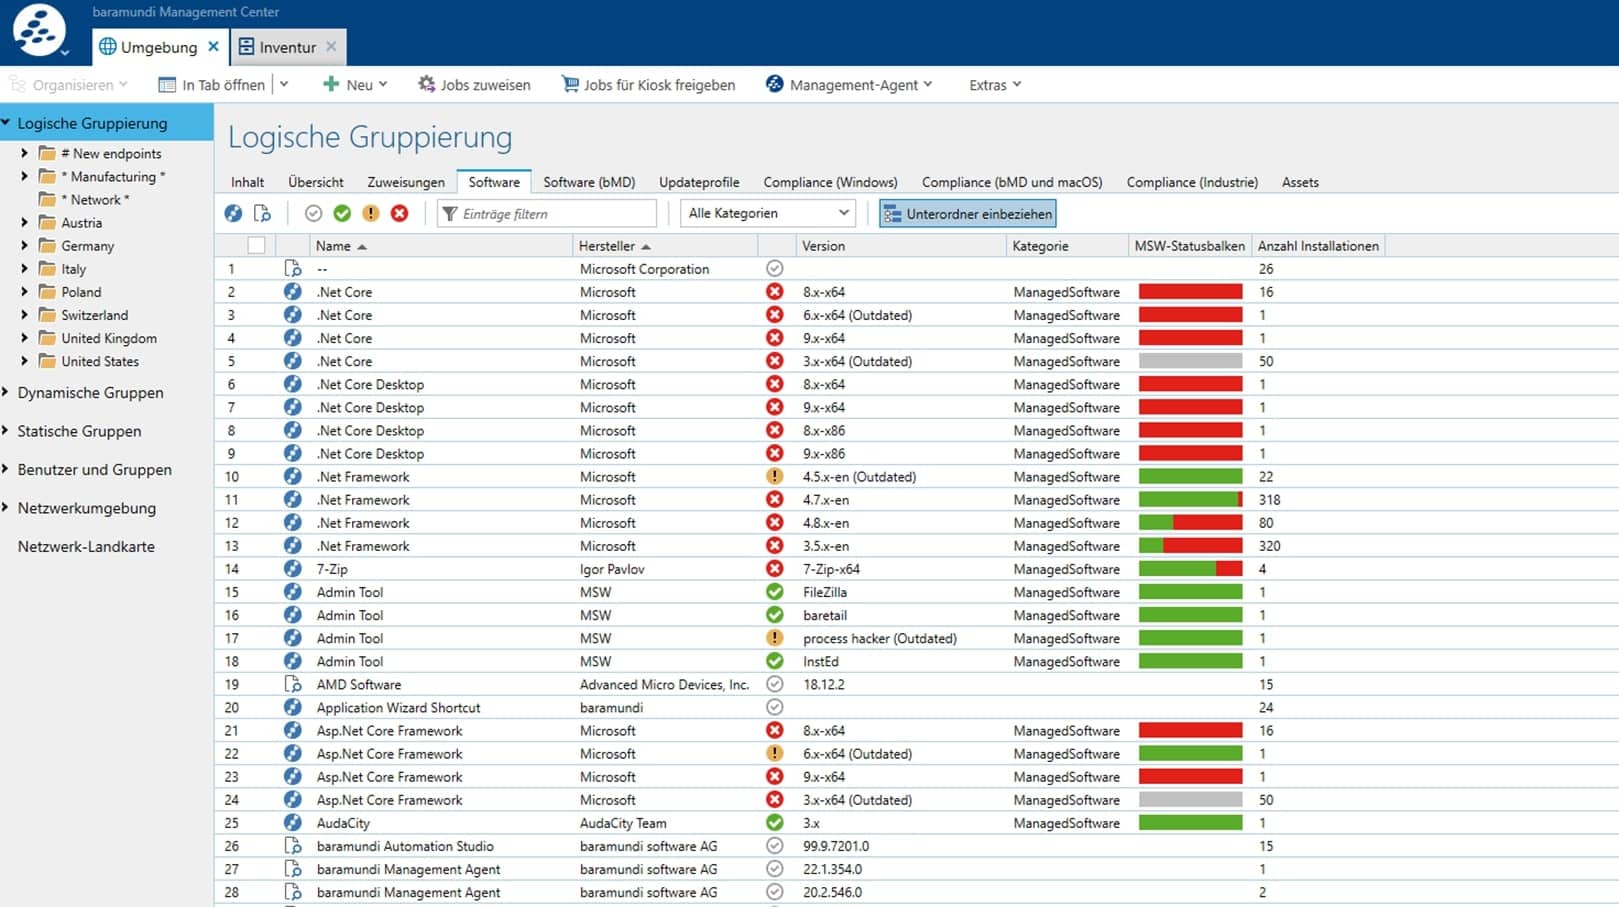Expand the Dynamische Gruppen section
1619x907 pixels.
click(6, 392)
